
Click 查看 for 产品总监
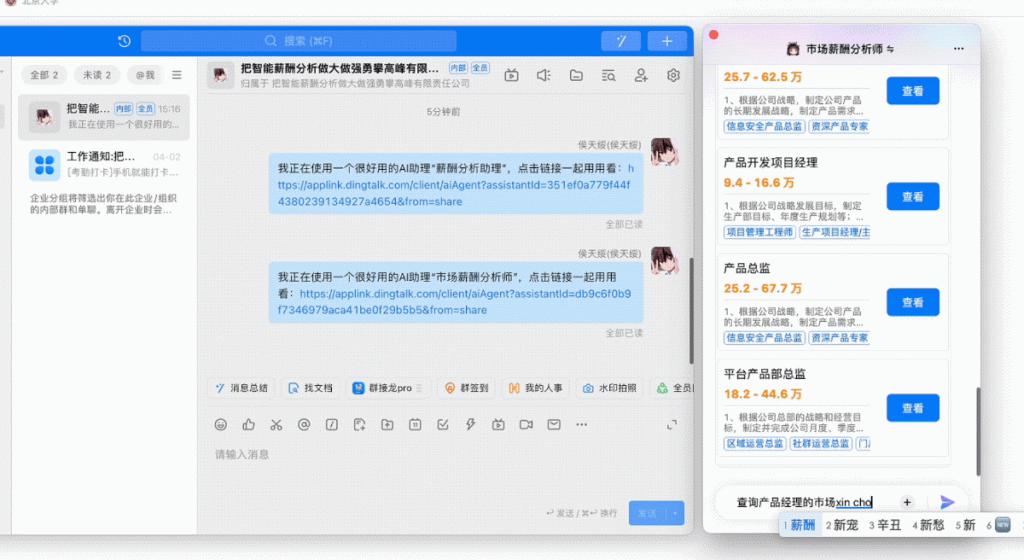point(912,303)
